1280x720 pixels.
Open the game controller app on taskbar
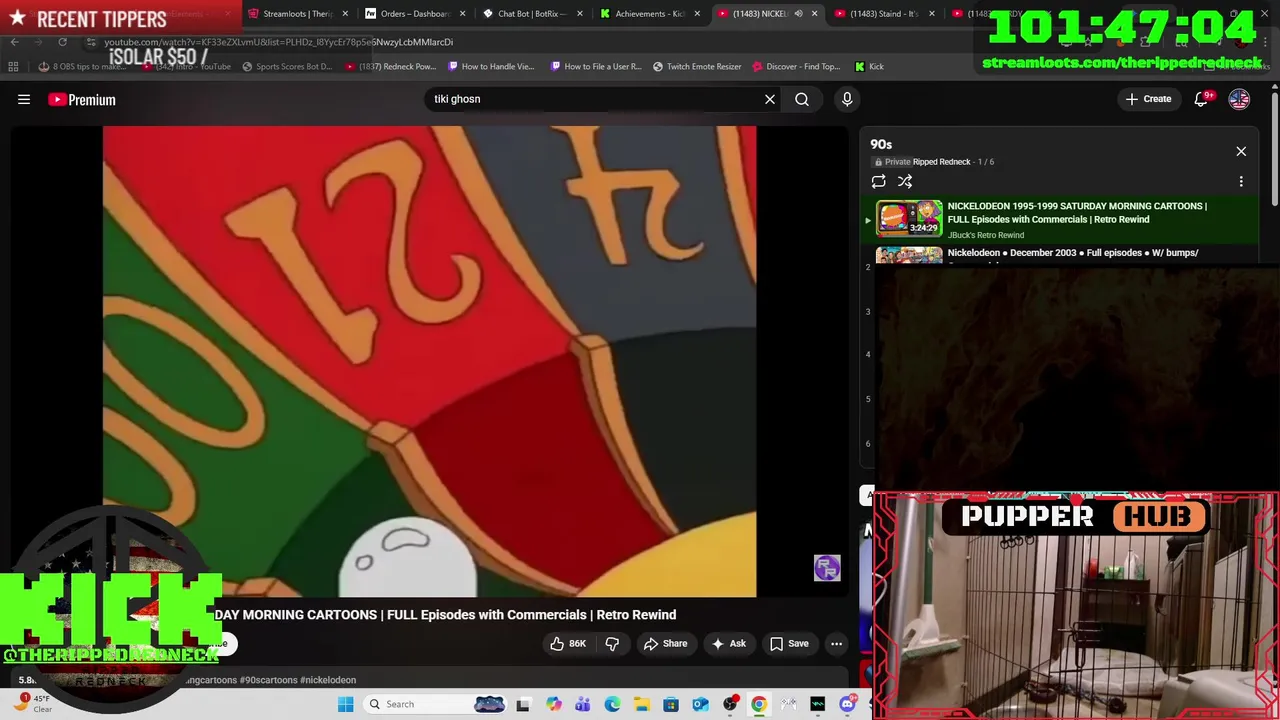[789, 705]
